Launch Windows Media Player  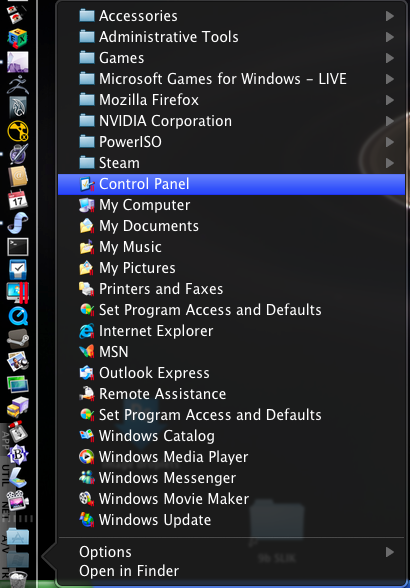pos(231,457)
